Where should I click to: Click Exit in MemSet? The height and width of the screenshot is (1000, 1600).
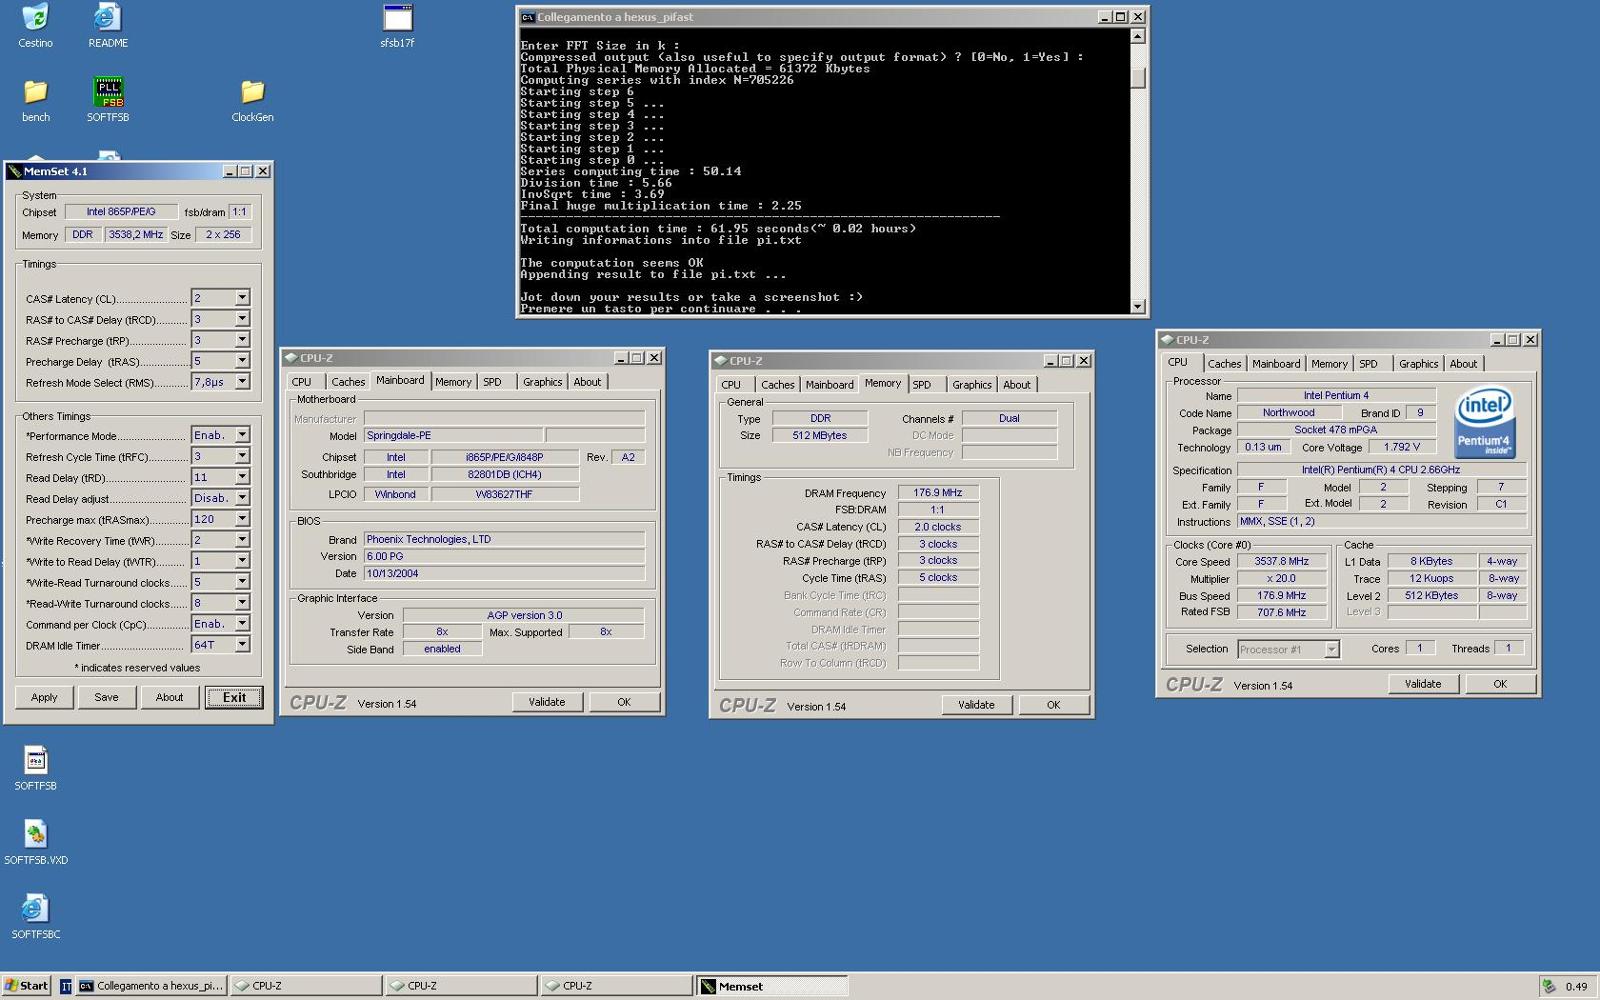click(x=234, y=697)
